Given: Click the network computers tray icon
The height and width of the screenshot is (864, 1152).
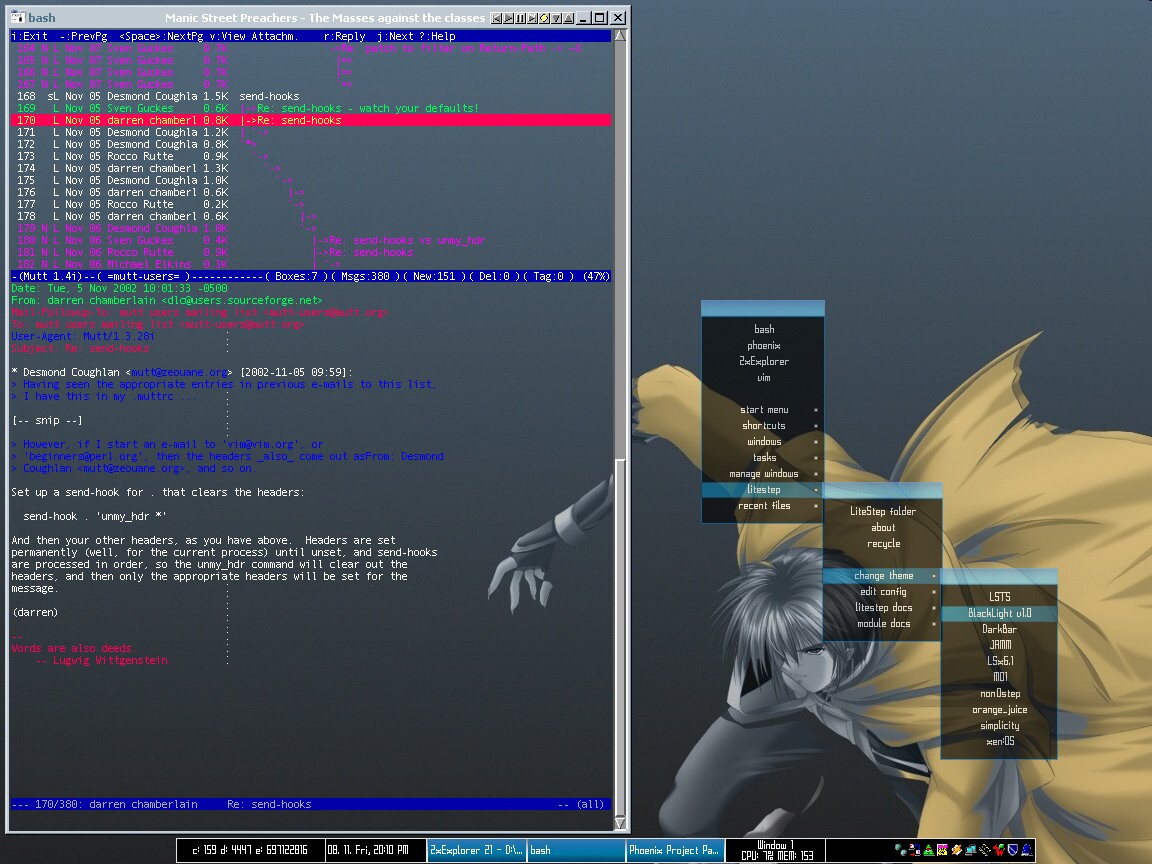Looking at the screenshot, I should point(970,850).
